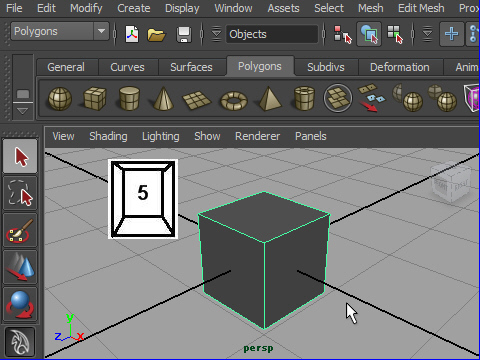Image resolution: width=480 pixels, height=360 pixels.
Task: Switch to the General shelf tab
Action: (66, 67)
